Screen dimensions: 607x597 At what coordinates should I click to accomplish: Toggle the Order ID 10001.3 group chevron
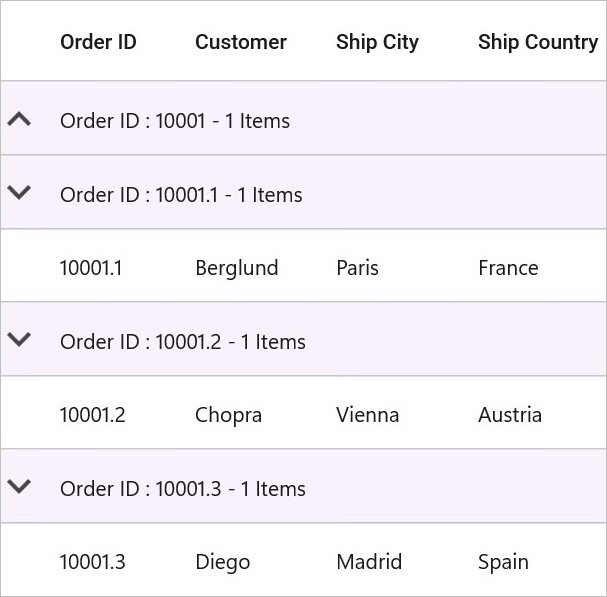[x=19, y=486]
